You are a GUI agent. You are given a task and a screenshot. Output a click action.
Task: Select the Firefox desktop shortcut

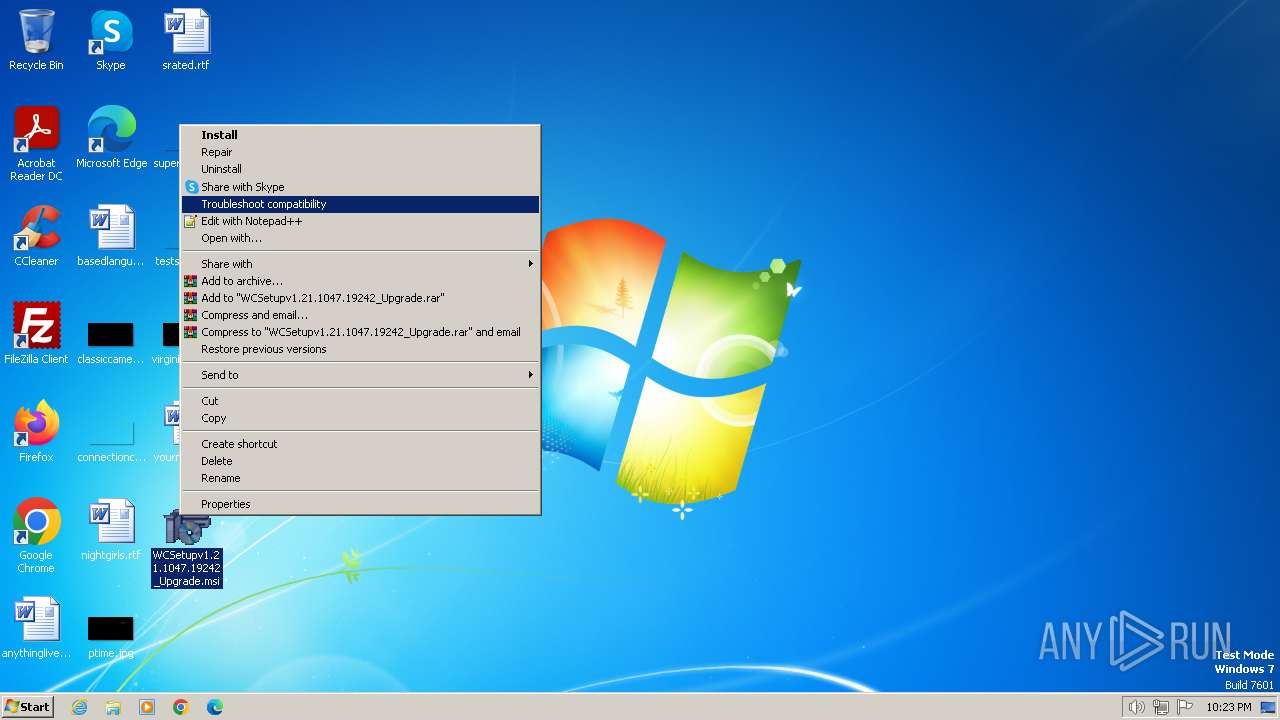tap(36, 432)
